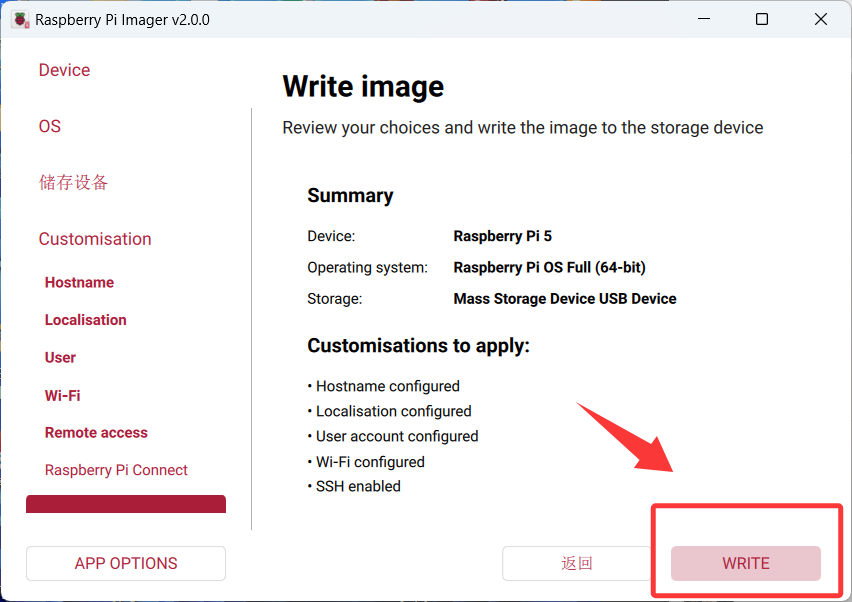Click the 'Write image' title
The height and width of the screenshot is (602, 852).
pyautogui.click(x=363, y=86)
